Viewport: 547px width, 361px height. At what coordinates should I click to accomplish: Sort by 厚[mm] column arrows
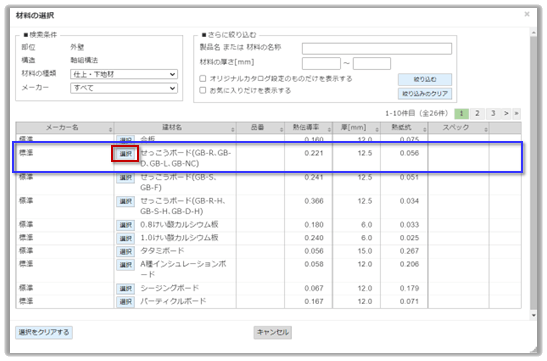pyautogui.click(x=377, y=129)
